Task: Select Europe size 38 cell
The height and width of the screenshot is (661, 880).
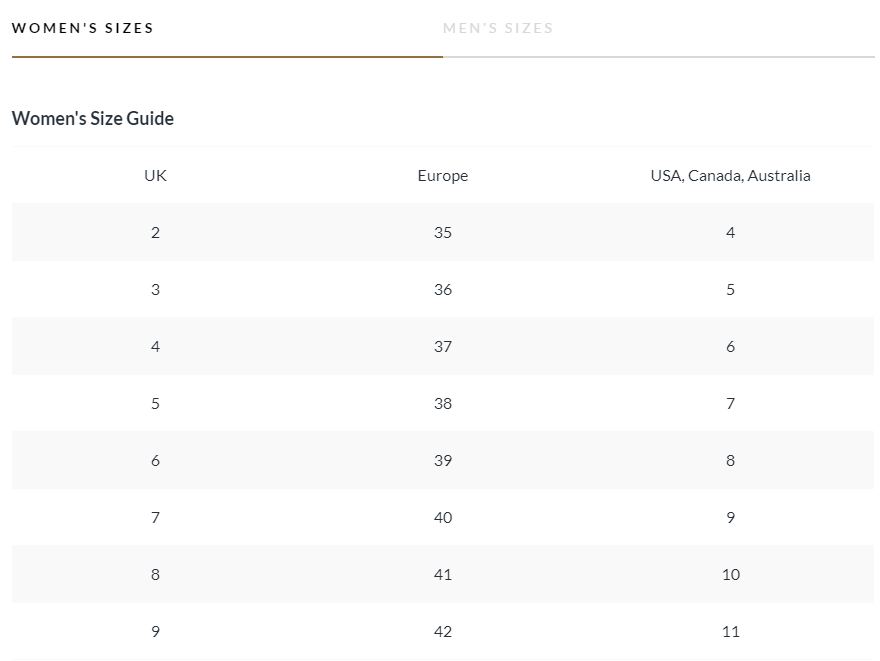Action: 443,403
